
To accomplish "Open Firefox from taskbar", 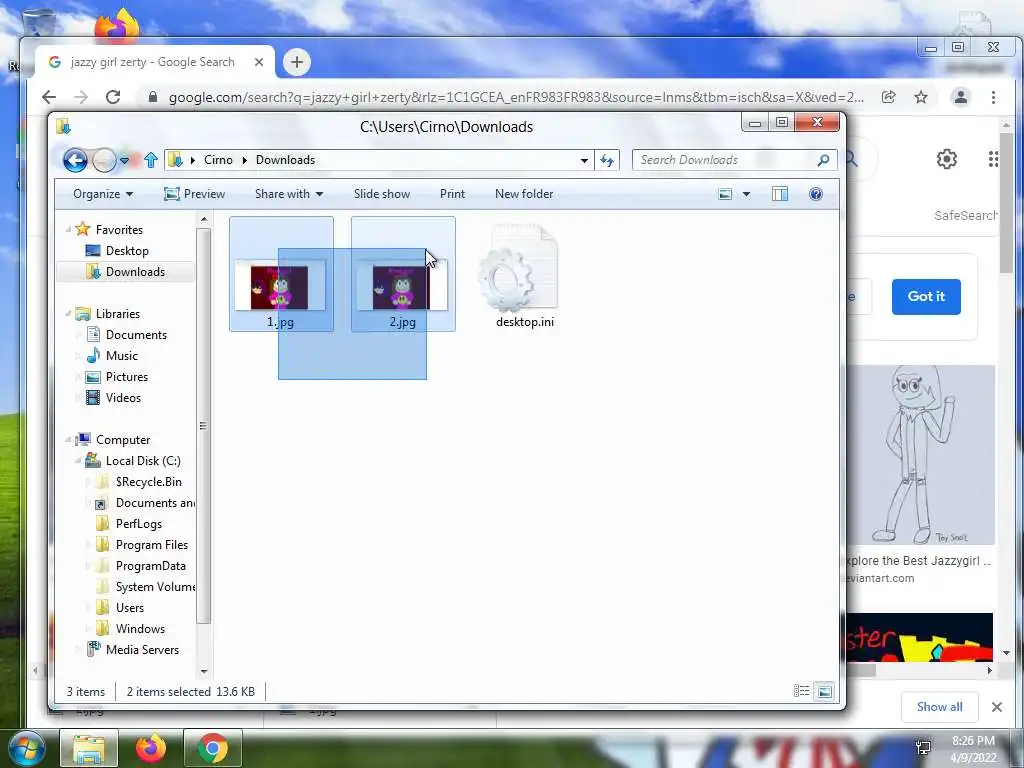I will coord(151,748).
